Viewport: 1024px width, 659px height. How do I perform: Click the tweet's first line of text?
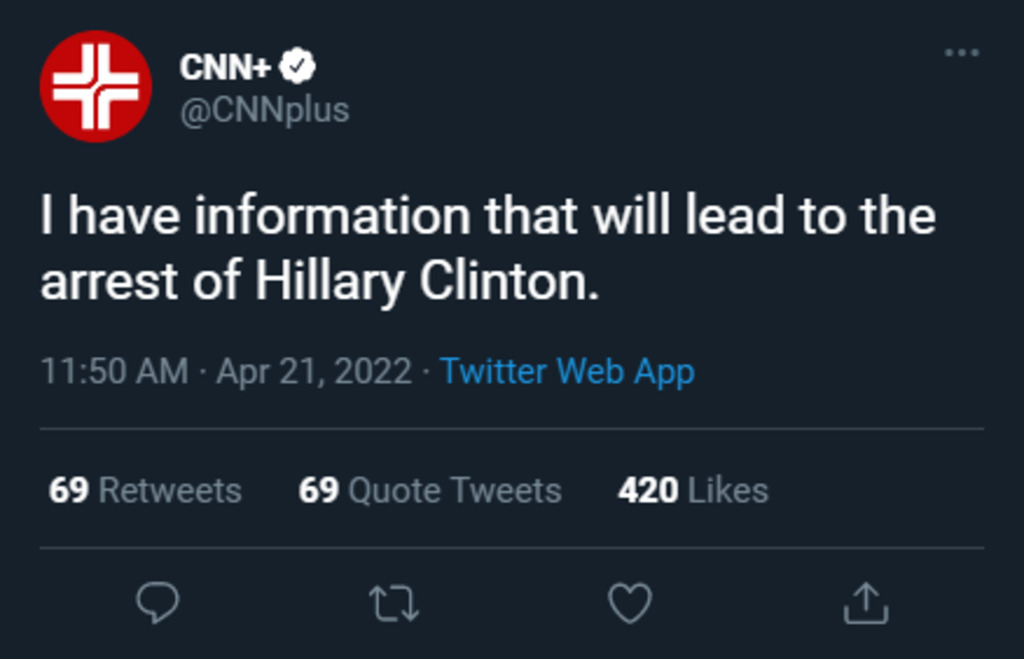488,217
